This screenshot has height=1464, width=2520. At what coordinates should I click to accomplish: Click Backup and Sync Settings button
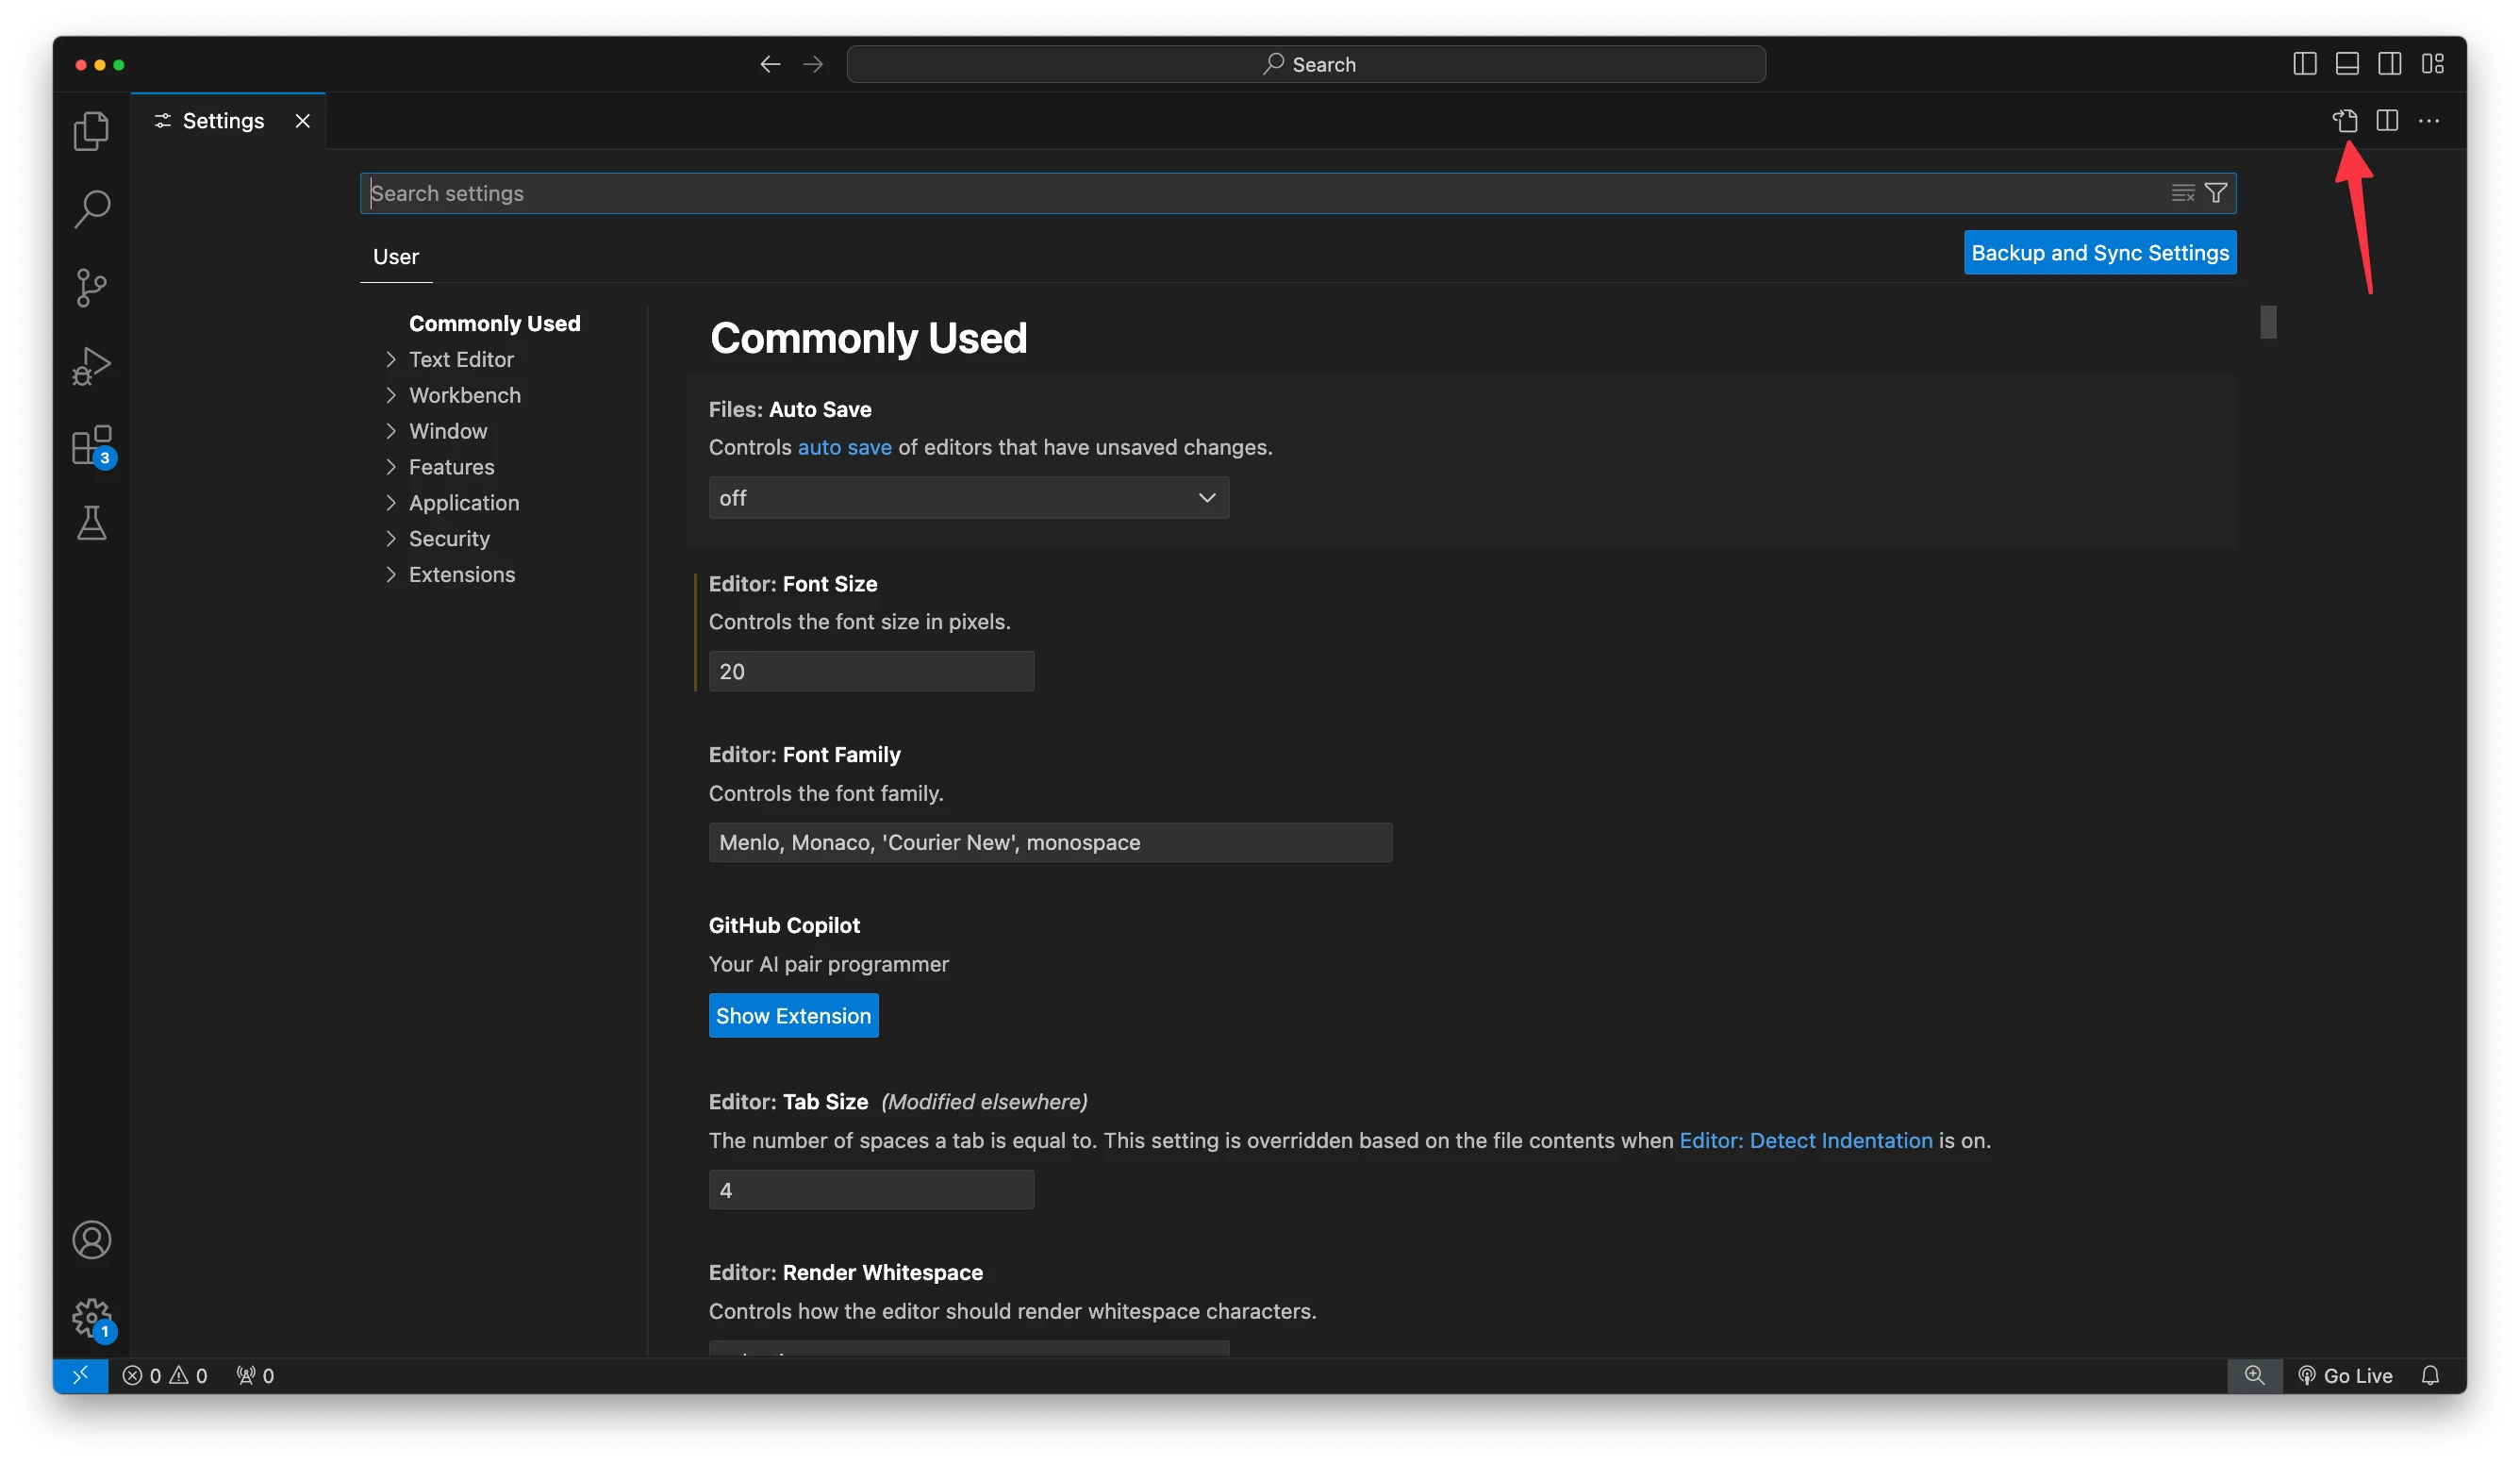(x=2099, y=253)
